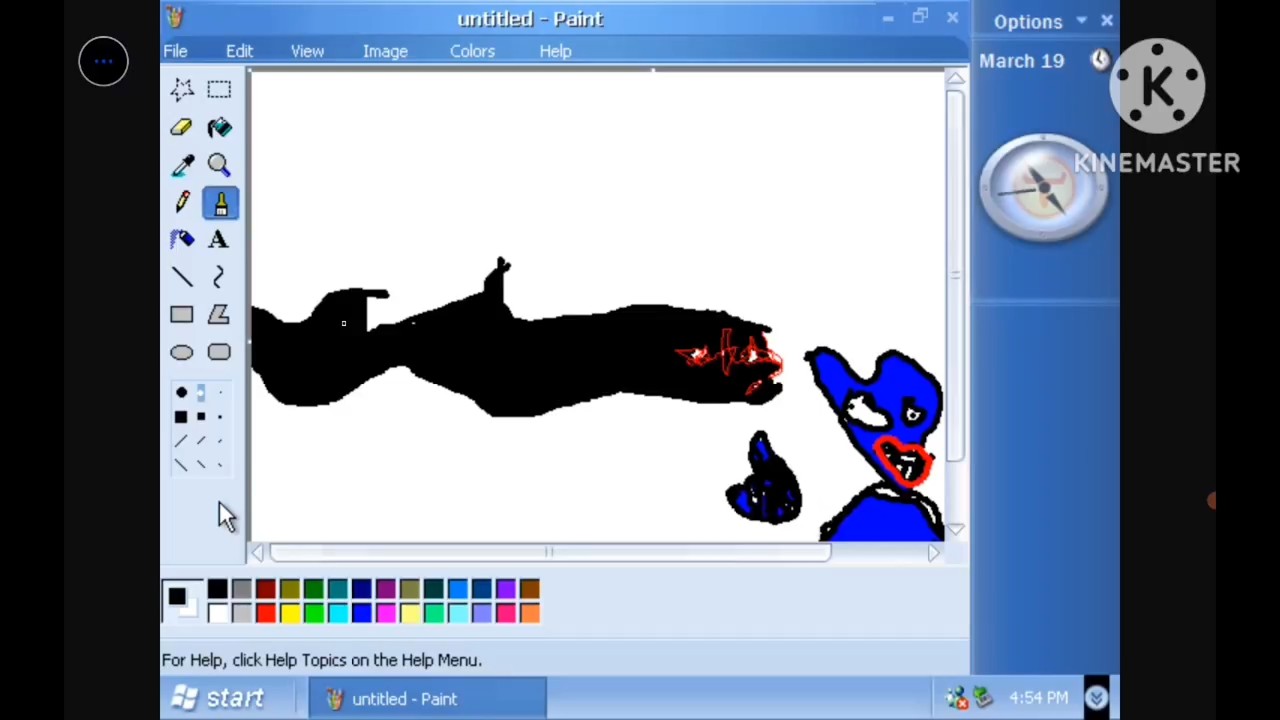The image size is (1280, 720).
Task: Choose the magenta color swatch
Action: [385, 612]
